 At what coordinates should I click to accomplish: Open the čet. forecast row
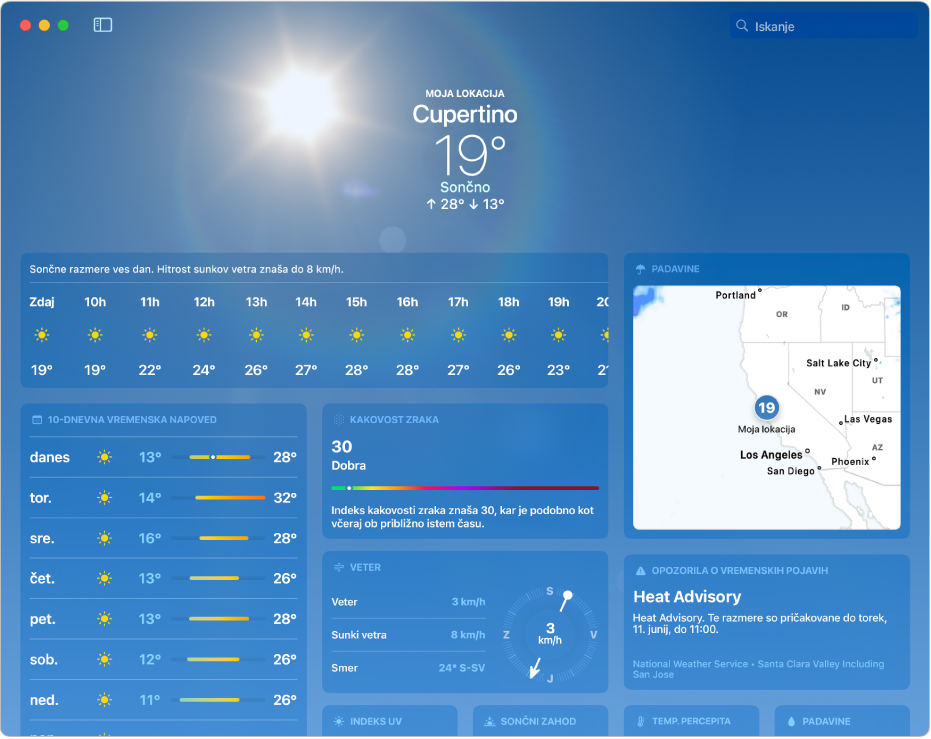coord(163,578)
